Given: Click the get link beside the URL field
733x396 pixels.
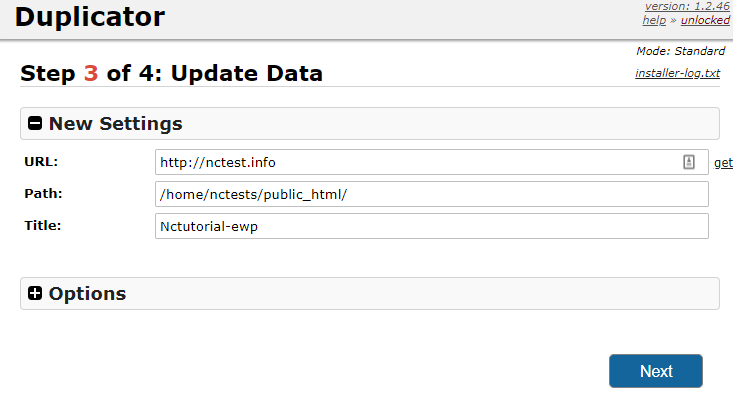Looking at the screenshot, I should coord(723,163).
